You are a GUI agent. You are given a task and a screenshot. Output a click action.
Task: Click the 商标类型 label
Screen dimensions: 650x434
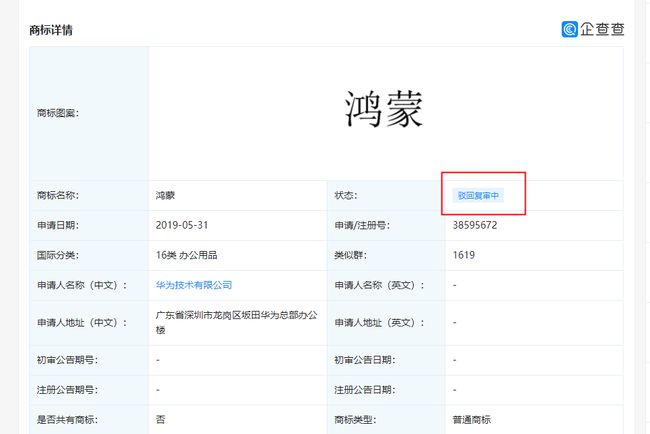[x=355, y=419]
